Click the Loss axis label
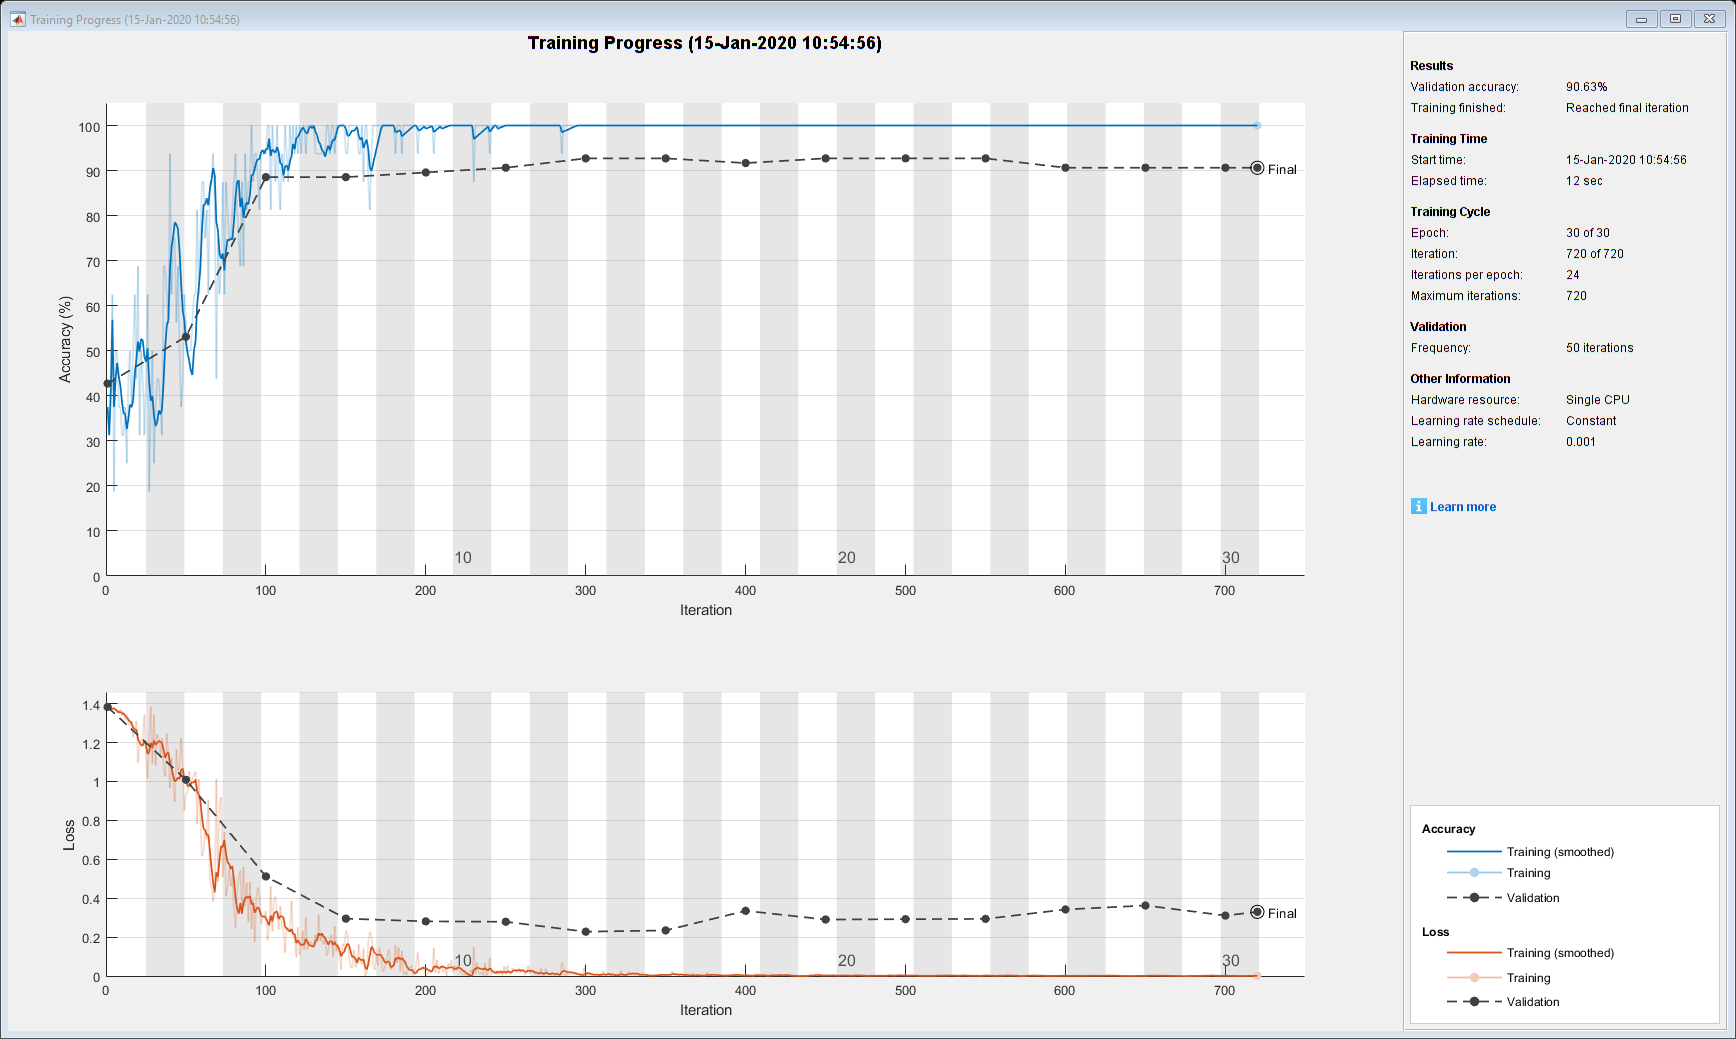The width and height of the screenshot is (1736, 1039). point(69,835)
